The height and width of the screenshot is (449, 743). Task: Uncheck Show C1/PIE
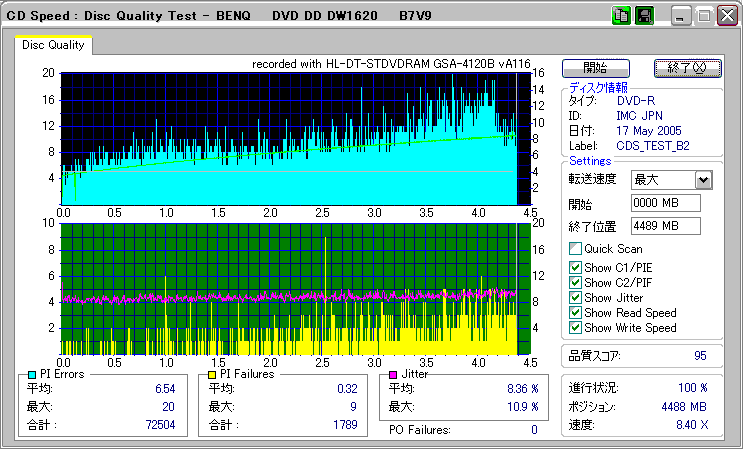[x=575, y=267]
